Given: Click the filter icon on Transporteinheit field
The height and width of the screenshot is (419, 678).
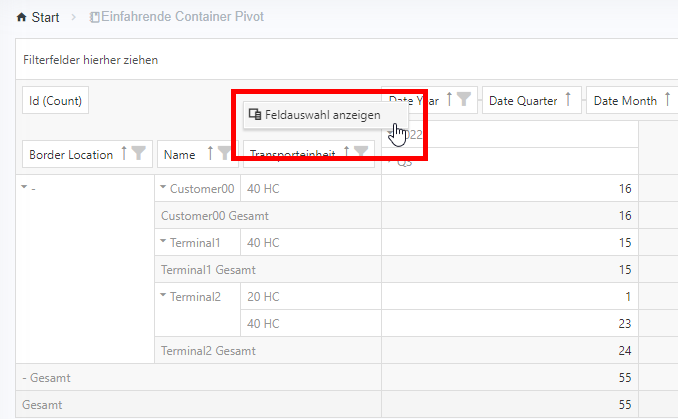Looking at the screenshot, I should (x=361, y=152).
